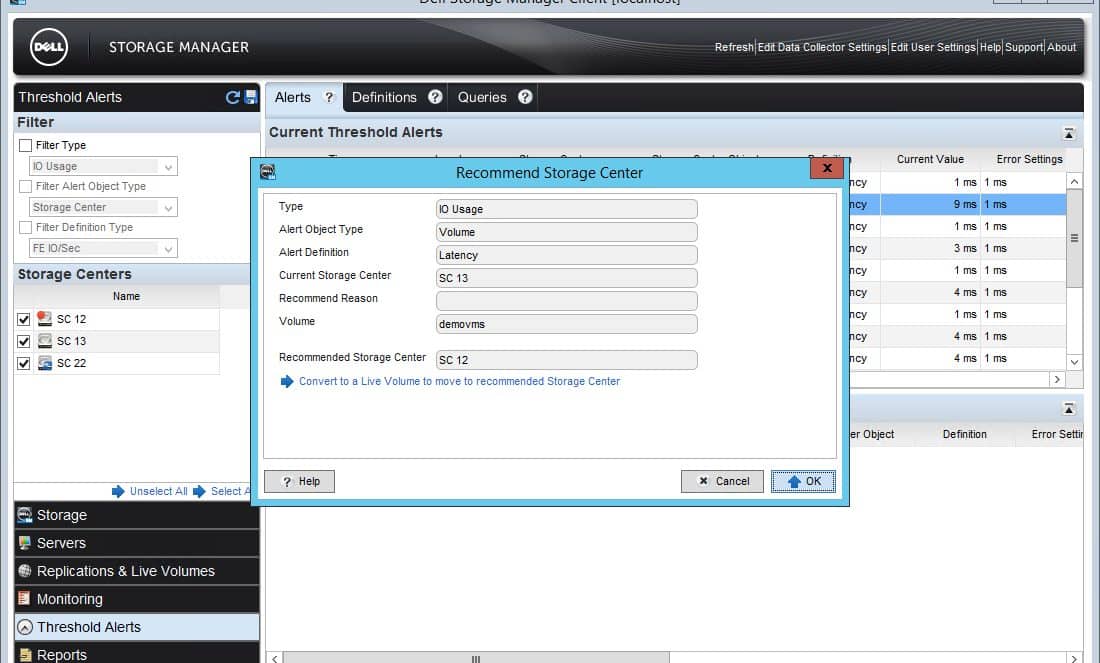Collapse the Current Threshold Alerts section
Screen dimensions: 1100x663
click(x=1068, y=133)
